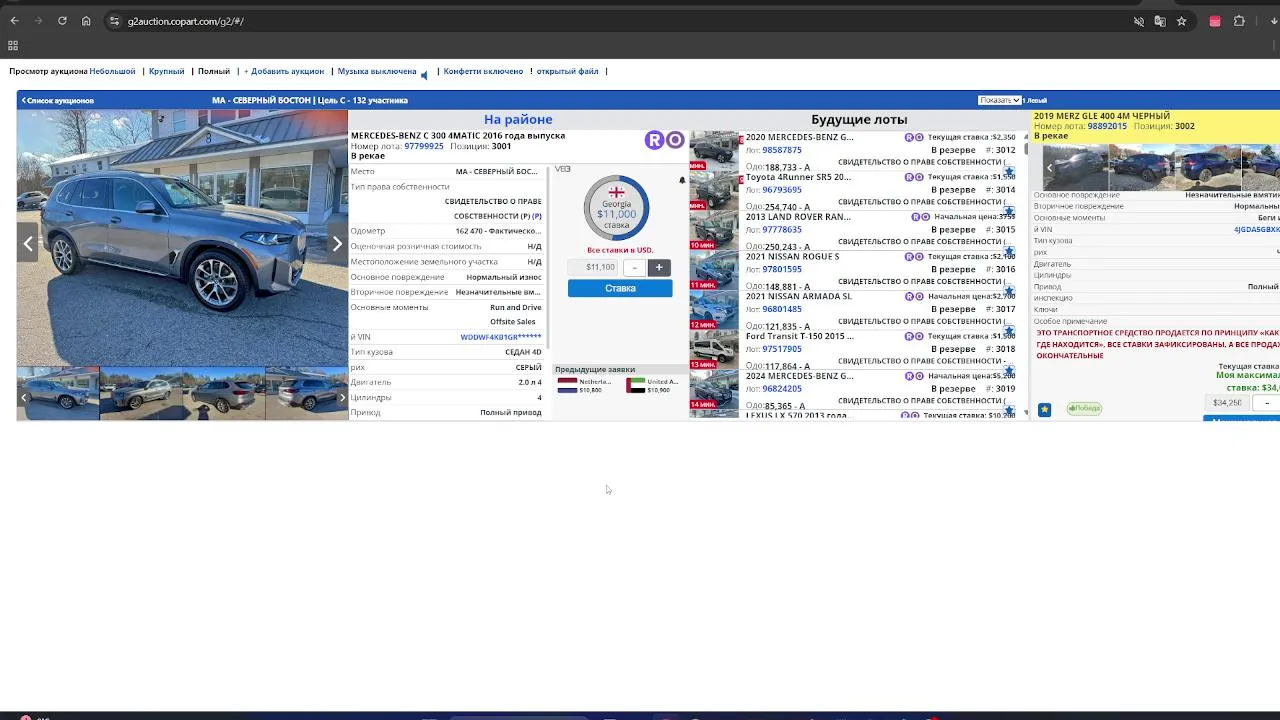Place bid with the Ставка button
This screenshot has height=720, width=1280.
click(x=620, y=288)
